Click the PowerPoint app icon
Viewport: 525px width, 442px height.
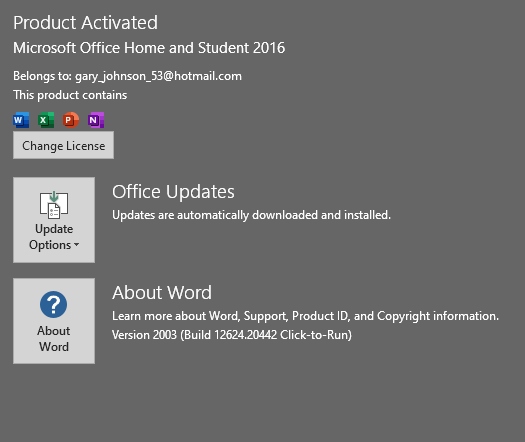(x=71, y=120)
